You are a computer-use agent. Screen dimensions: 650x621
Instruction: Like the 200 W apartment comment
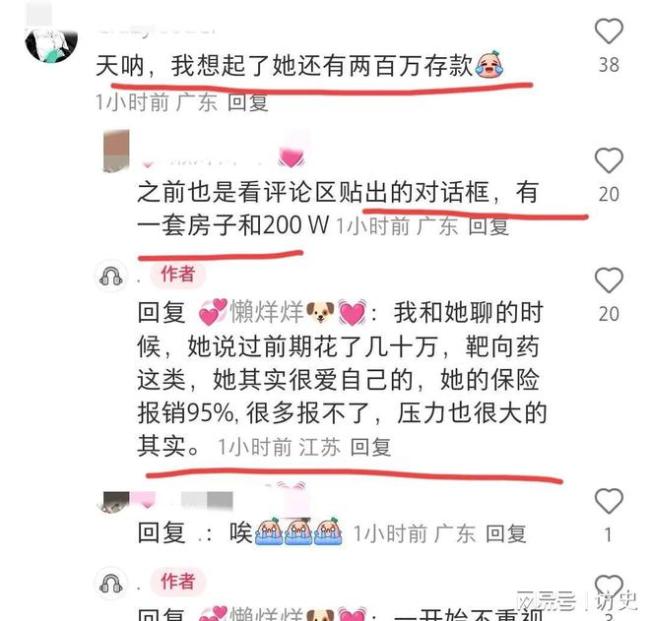(609, 160)
